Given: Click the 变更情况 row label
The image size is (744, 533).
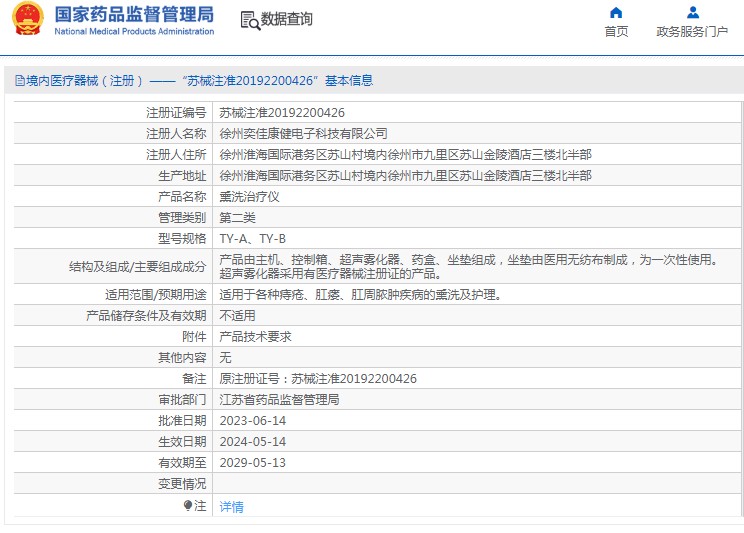Looking at the screenshot, I should (x=182, y=484).
